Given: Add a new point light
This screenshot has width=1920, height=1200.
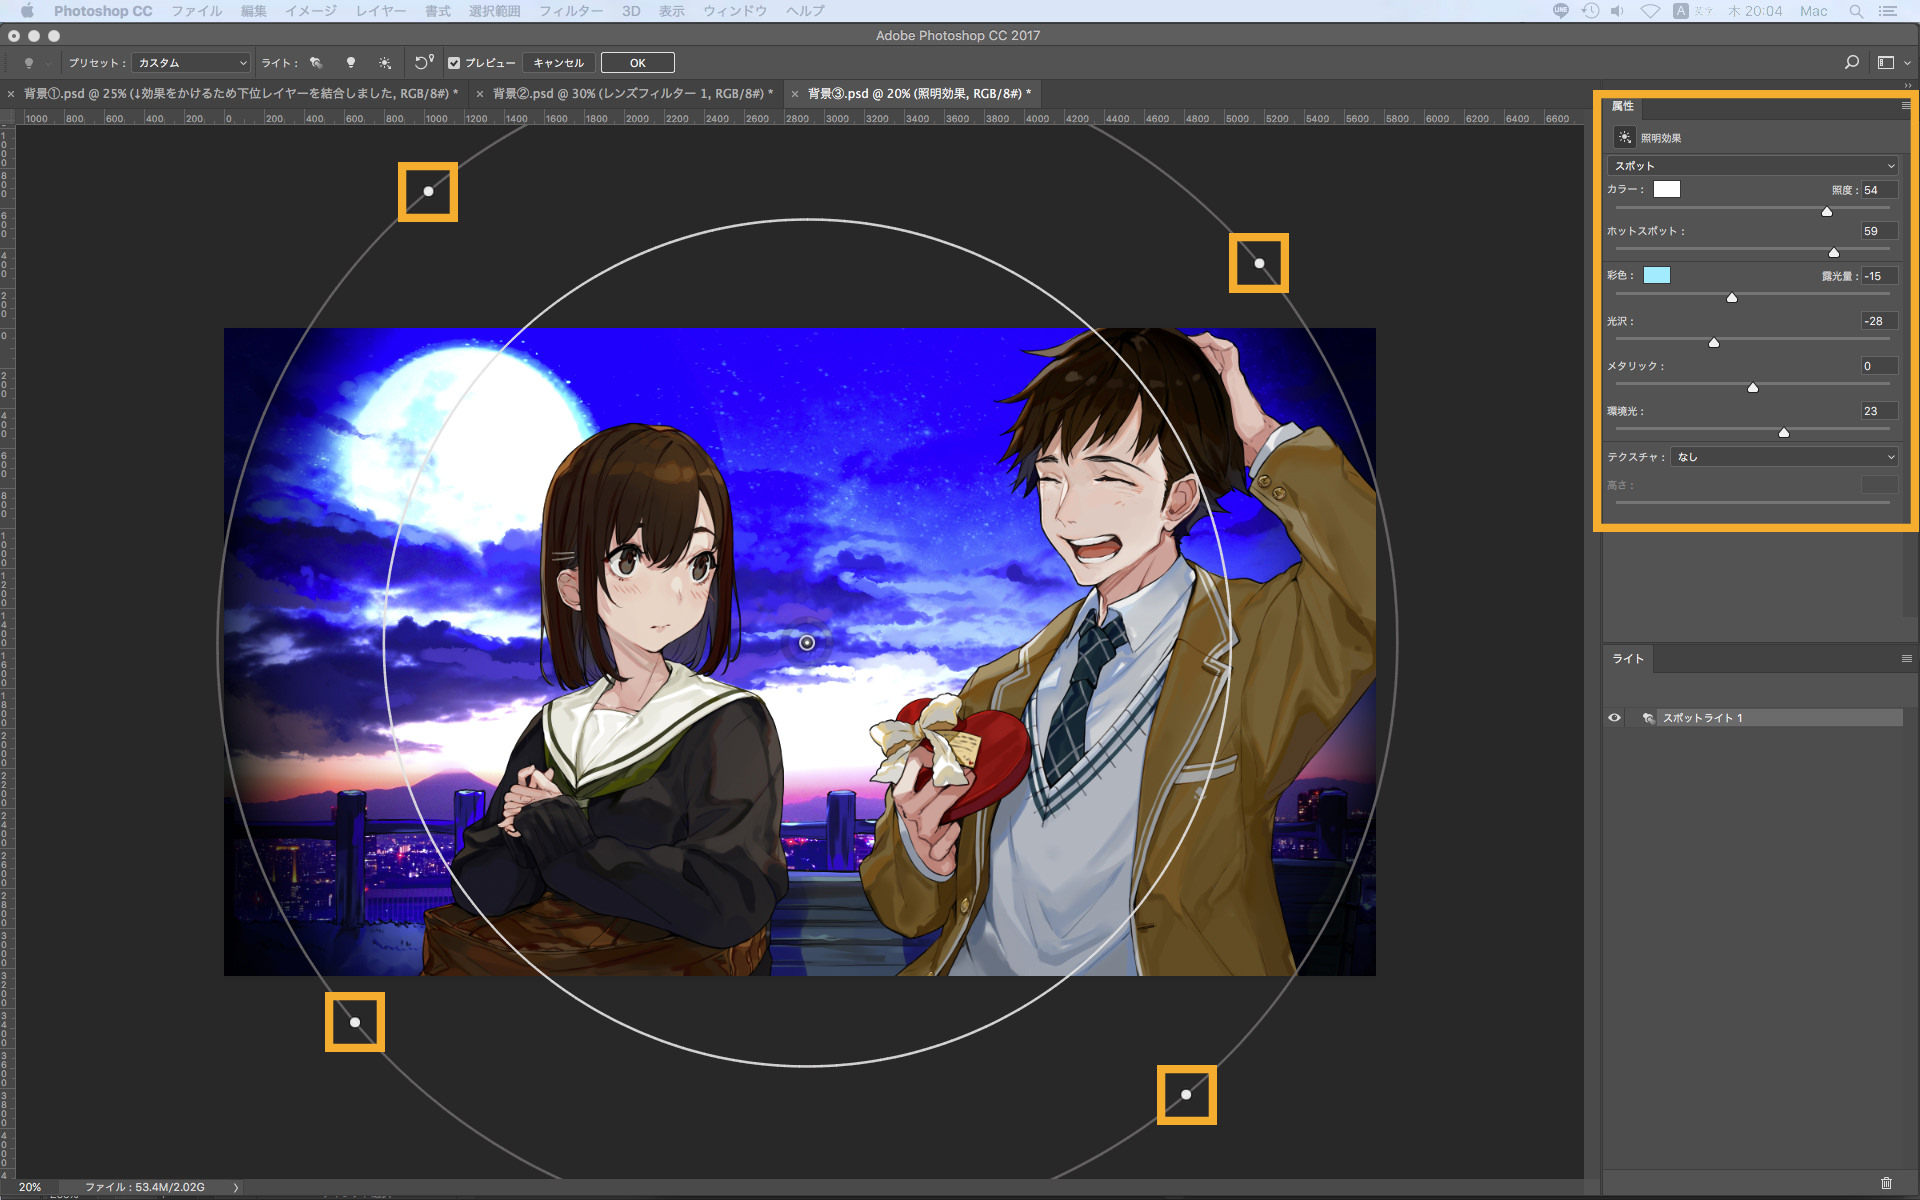Looking at the screenshot, I should [x=351, y=63].
